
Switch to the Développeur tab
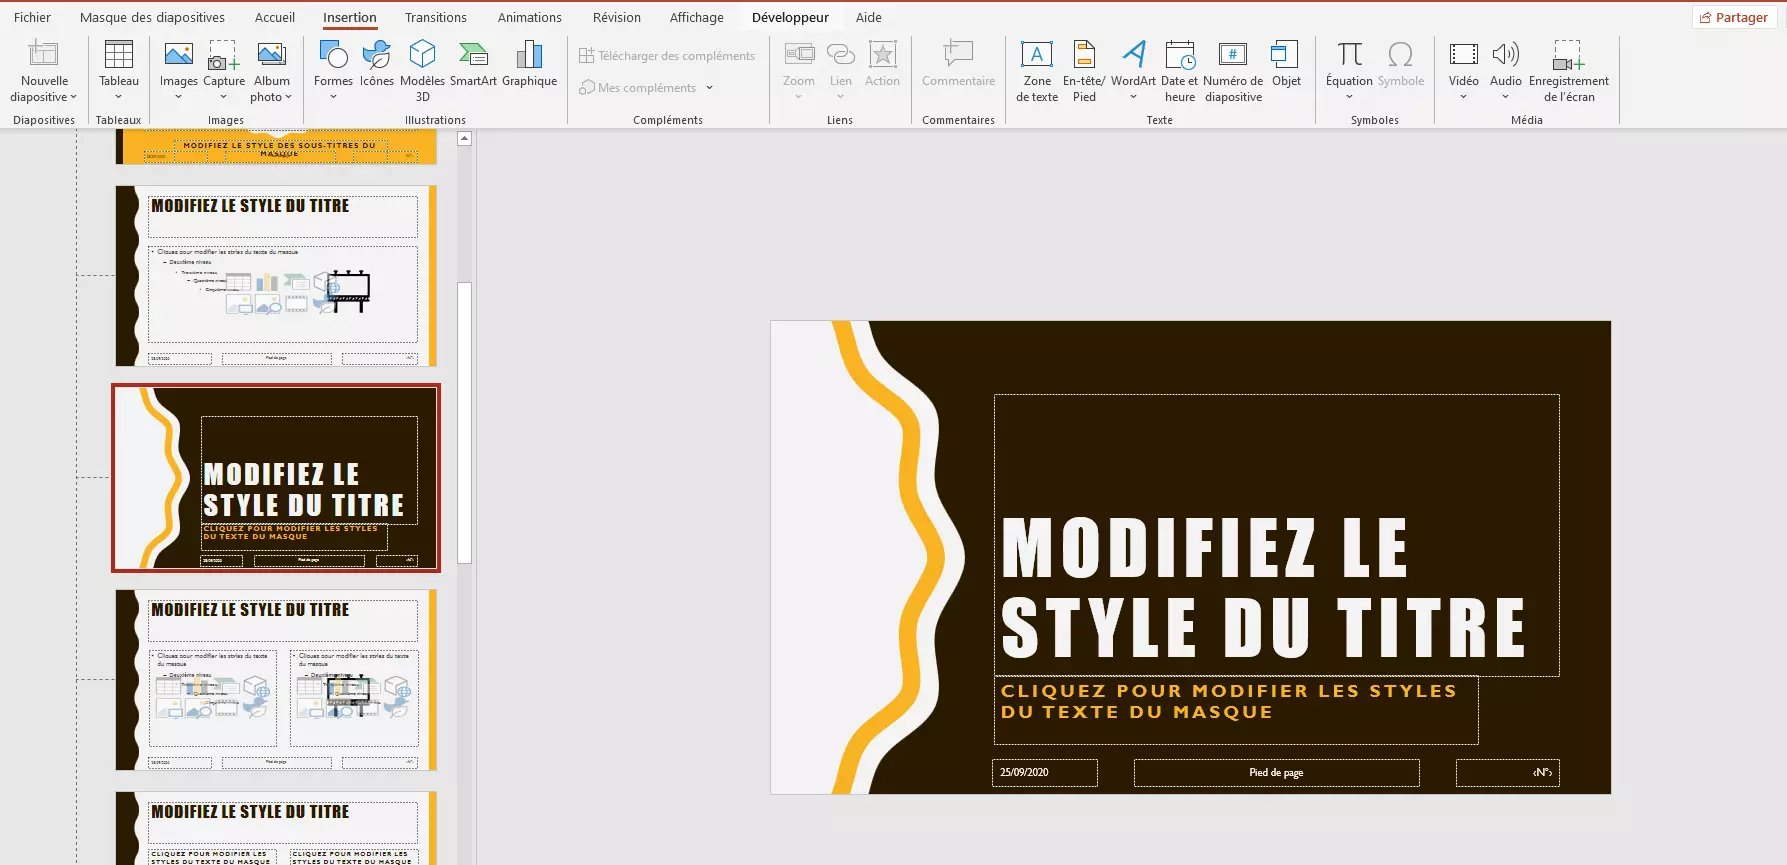click(x=790, y=17)
